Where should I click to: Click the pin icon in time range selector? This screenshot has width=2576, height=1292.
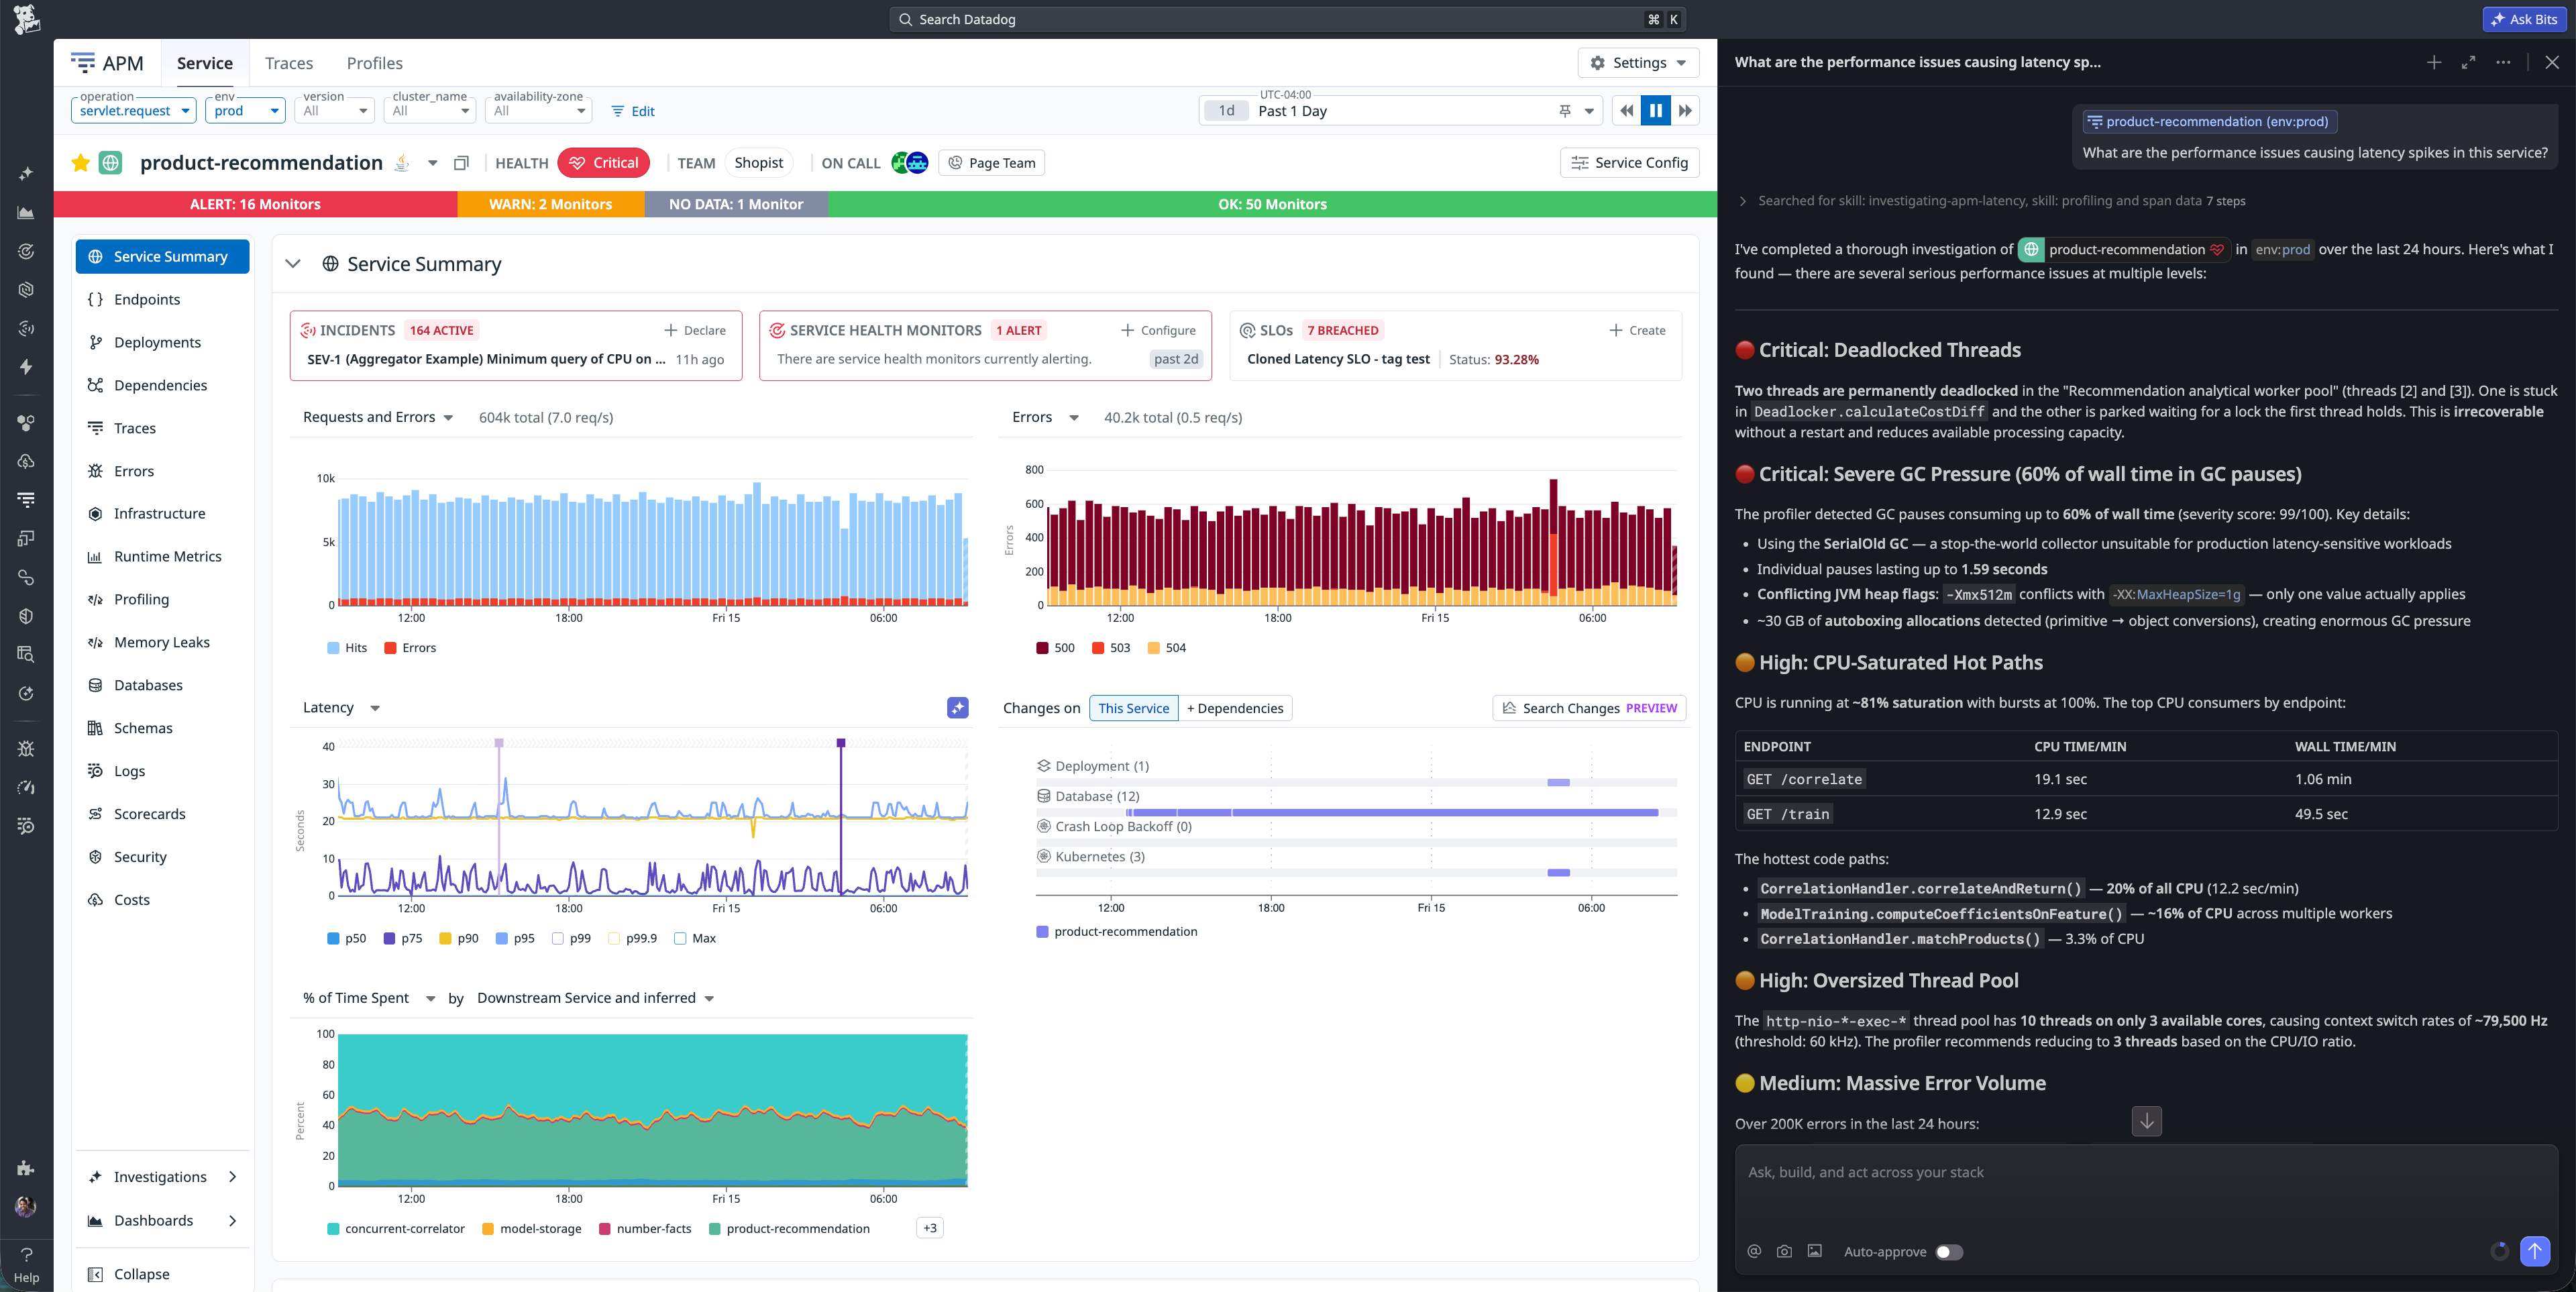click(x=1565, y=111)
